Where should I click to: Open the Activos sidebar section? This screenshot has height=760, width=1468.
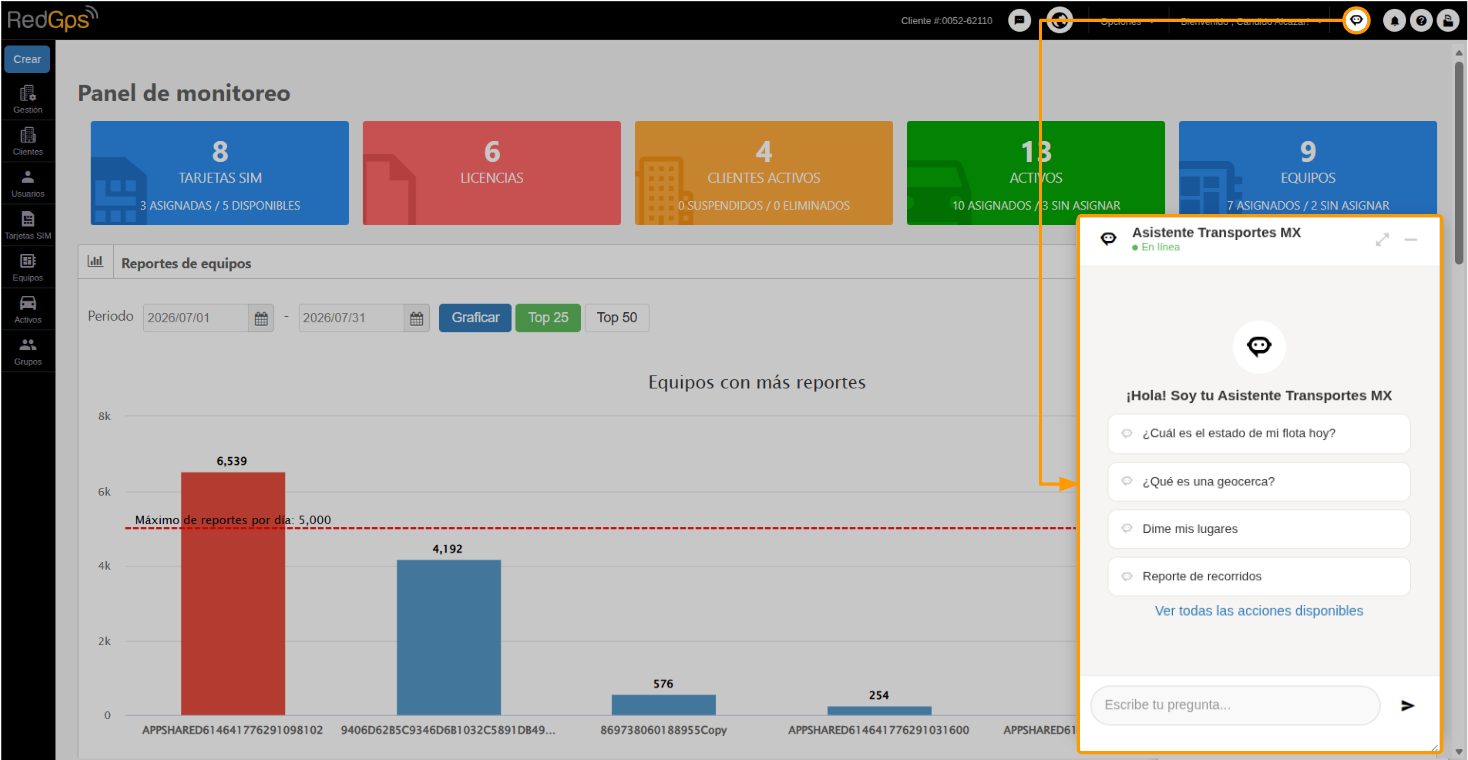click(28, 309)
